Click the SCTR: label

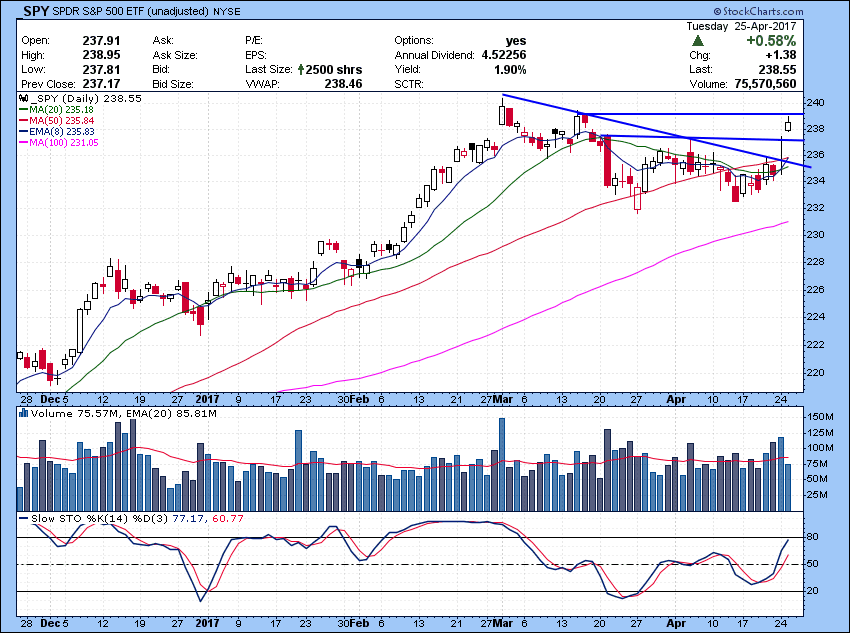(x=409, y=84)
